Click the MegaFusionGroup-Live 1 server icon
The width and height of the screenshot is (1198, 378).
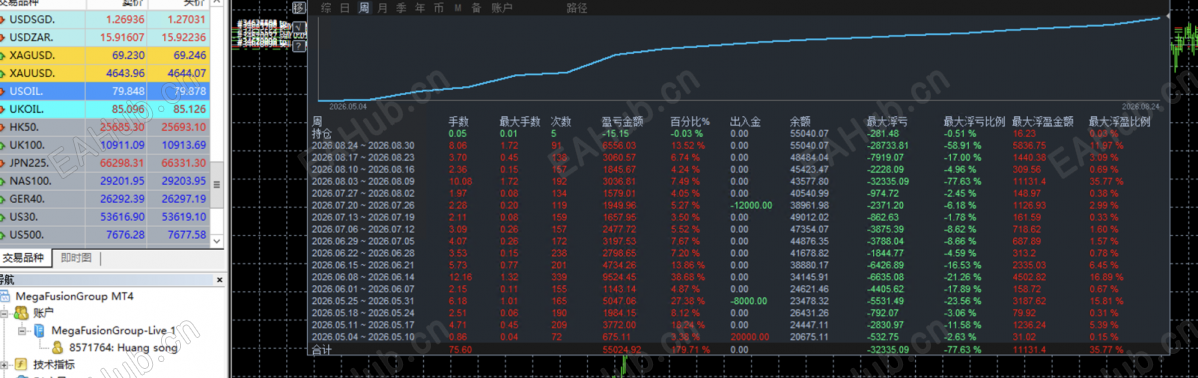[x=38, y=331]
